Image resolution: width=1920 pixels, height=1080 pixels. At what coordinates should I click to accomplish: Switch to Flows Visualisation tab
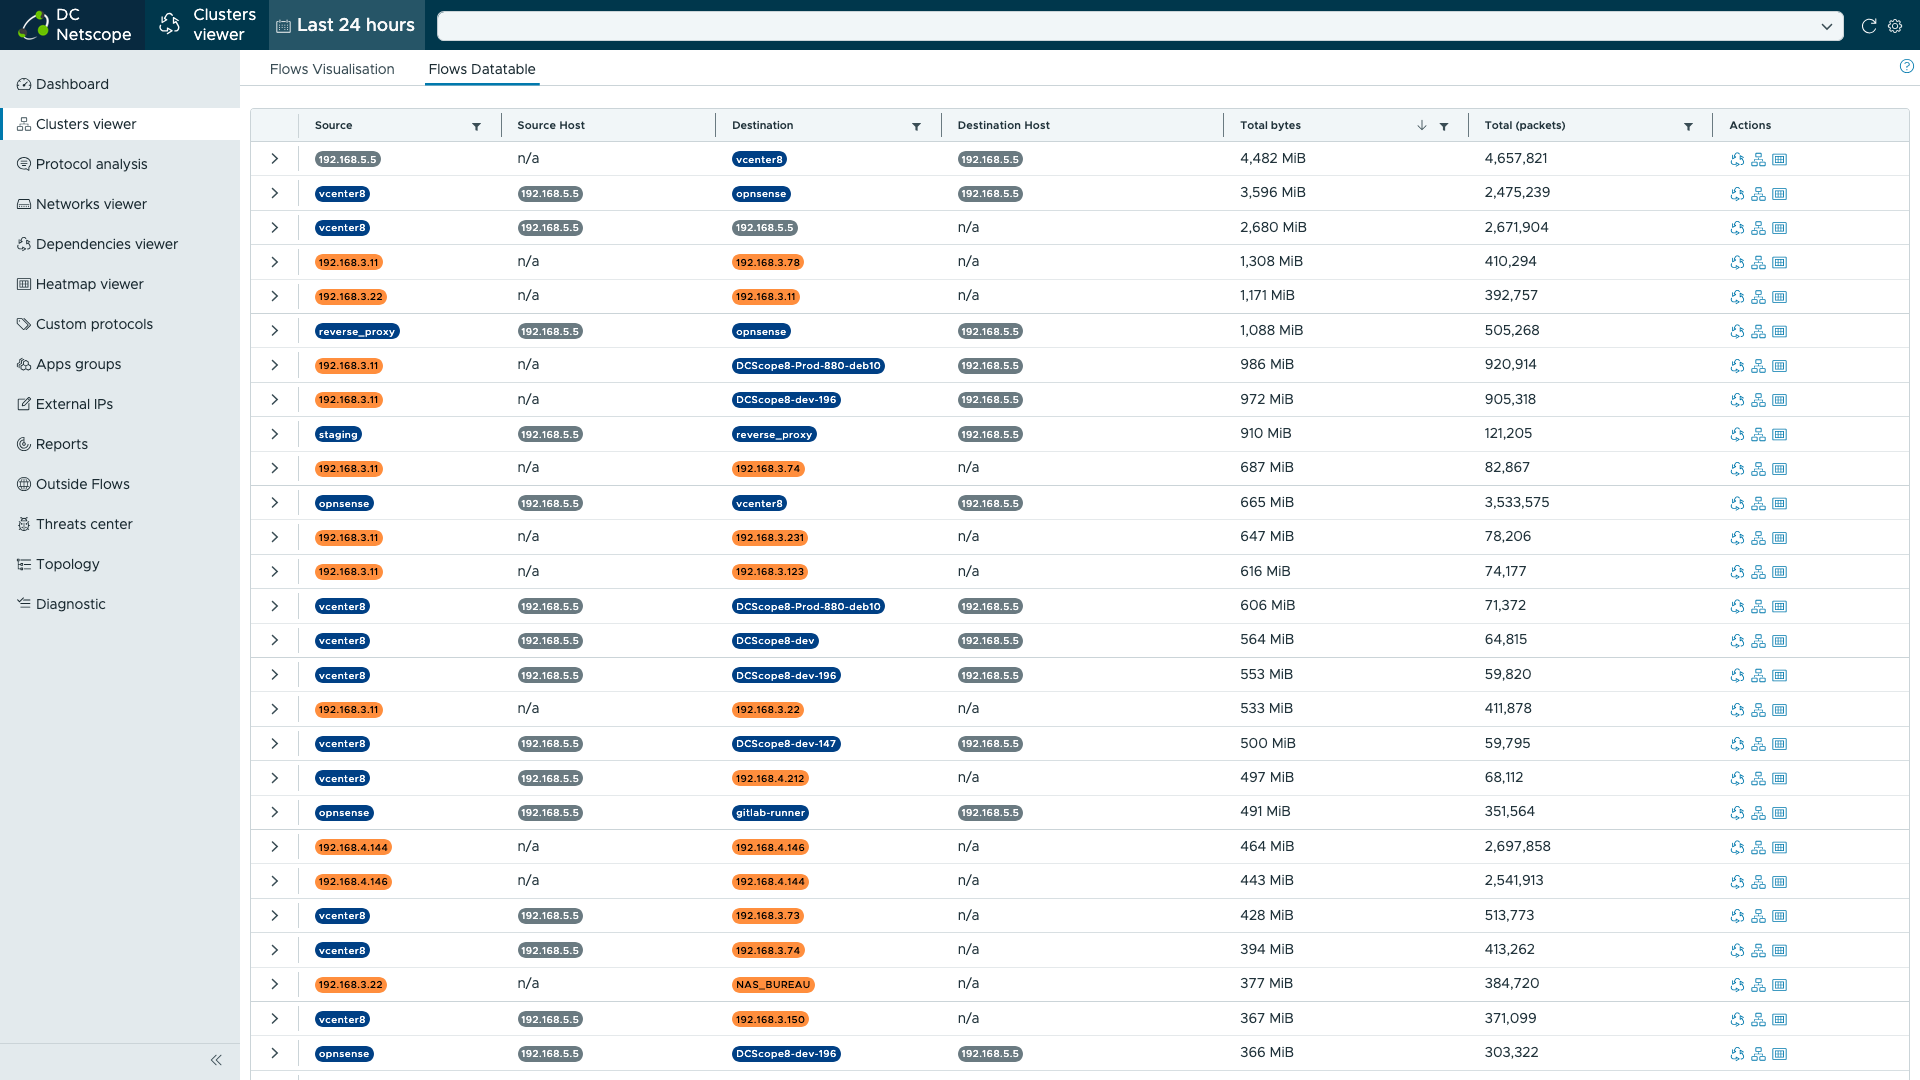(x=332, y=69)
